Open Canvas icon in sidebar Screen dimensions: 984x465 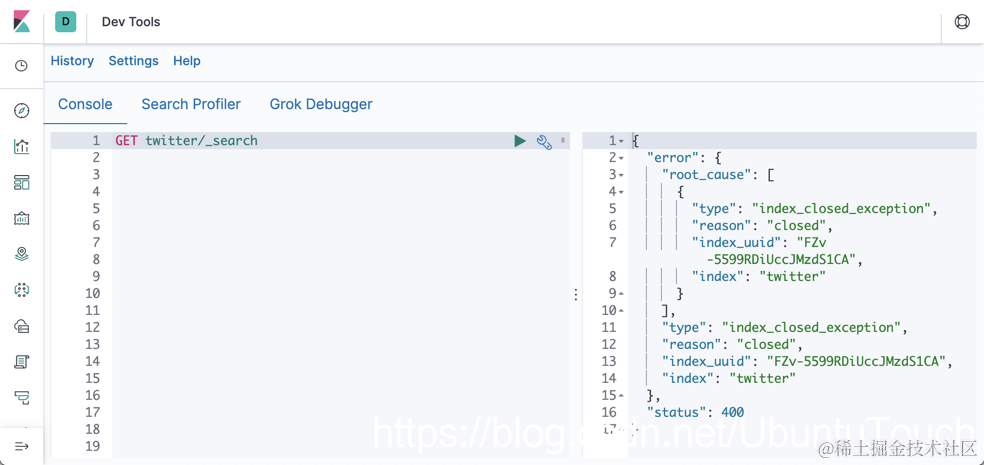pyautogui.click(x=21, y=218)
